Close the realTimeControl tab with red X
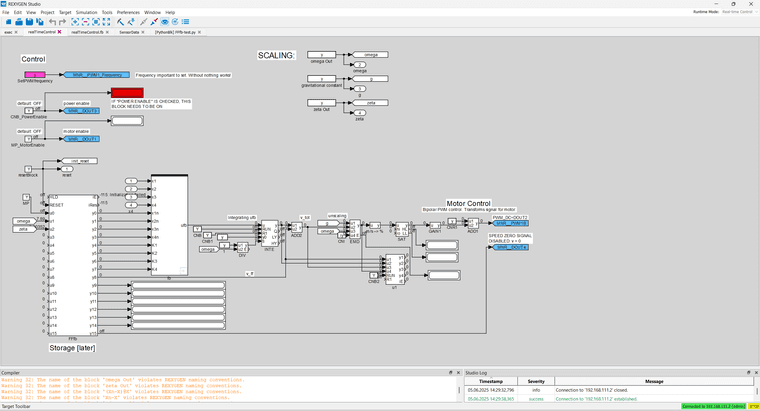The height and width of the screenshot is (411, 760). coord(60,32)
